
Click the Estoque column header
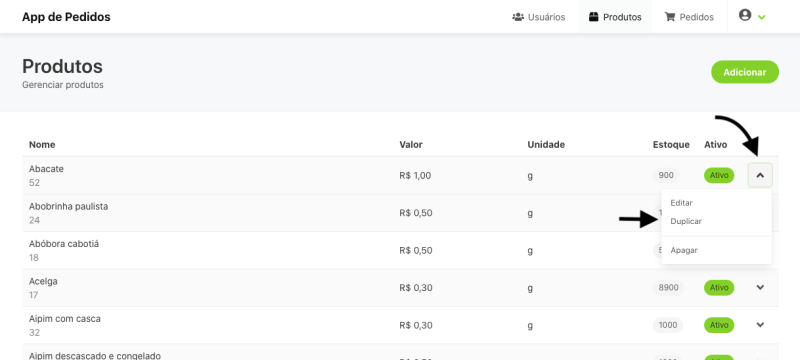[671, 145]
